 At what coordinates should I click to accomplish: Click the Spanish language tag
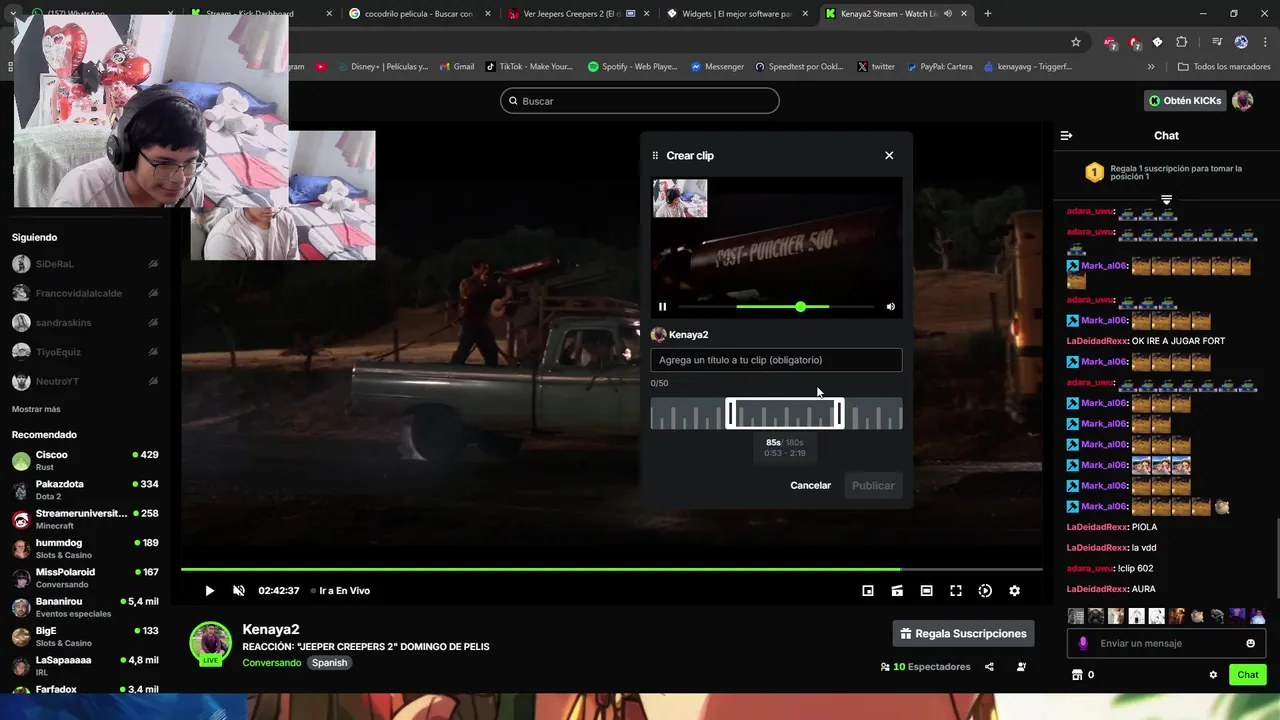pos(329,663)
